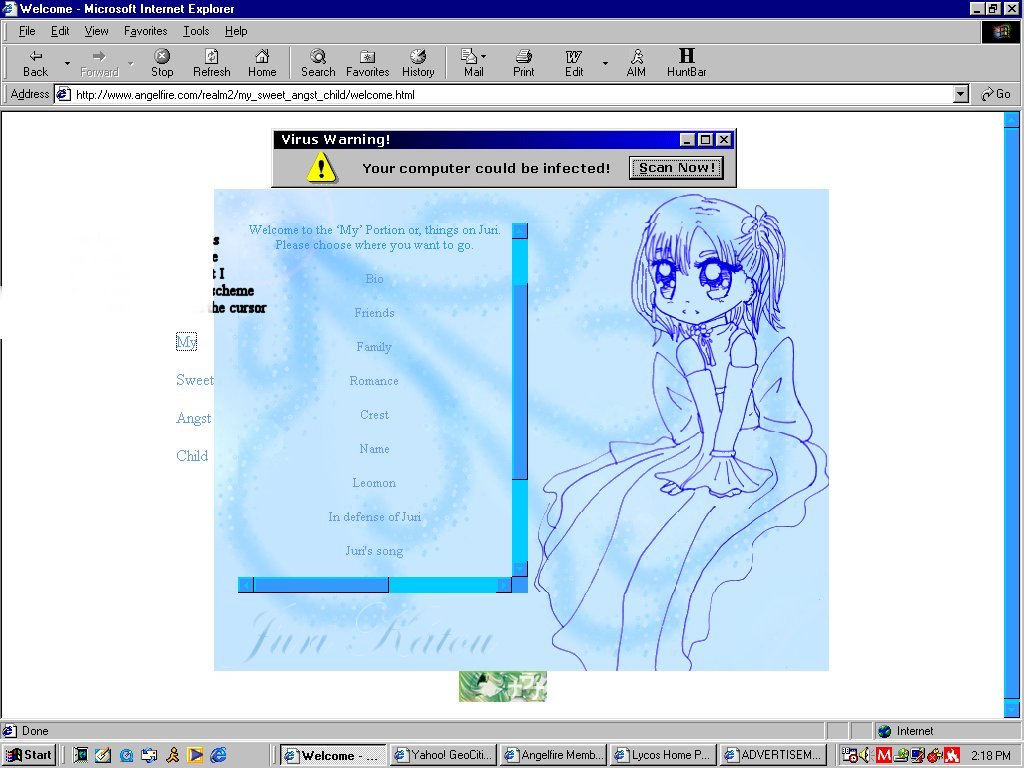The height and width of the screenshot is (768, 1024).
Task: Open the History pane
Action: (418, 63)
